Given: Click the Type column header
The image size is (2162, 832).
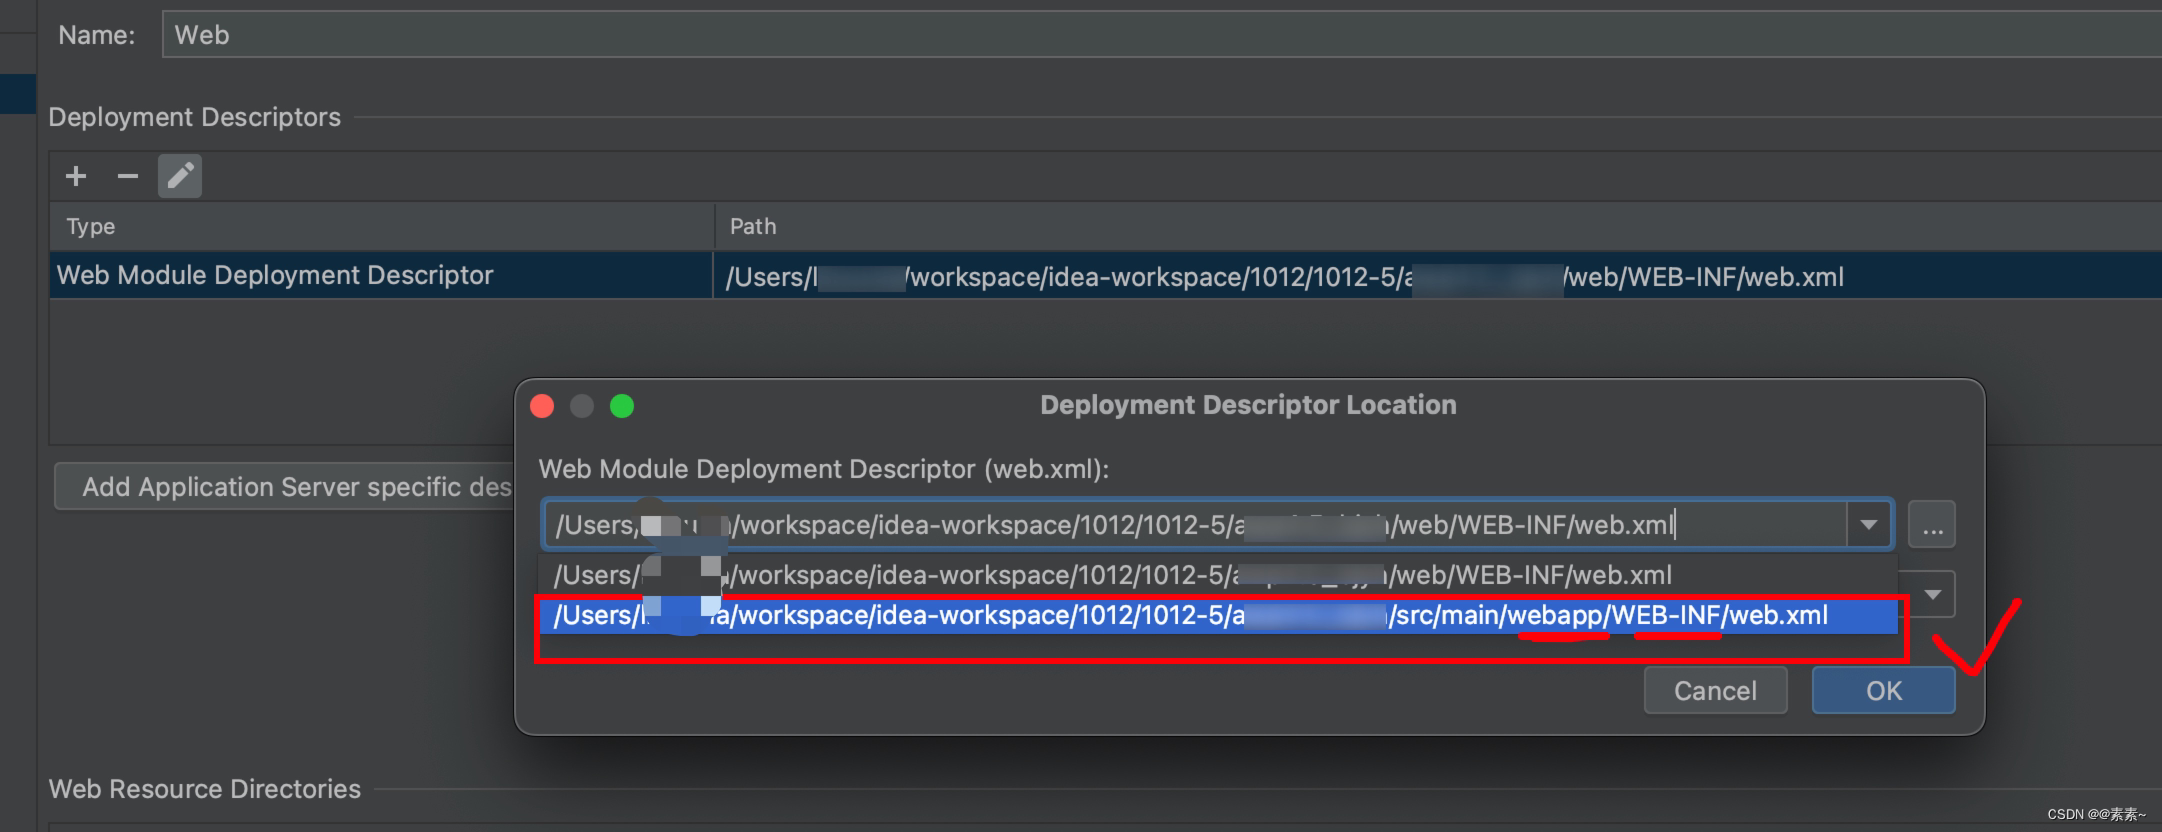Looking at the screenshot, I should [381, 226].
